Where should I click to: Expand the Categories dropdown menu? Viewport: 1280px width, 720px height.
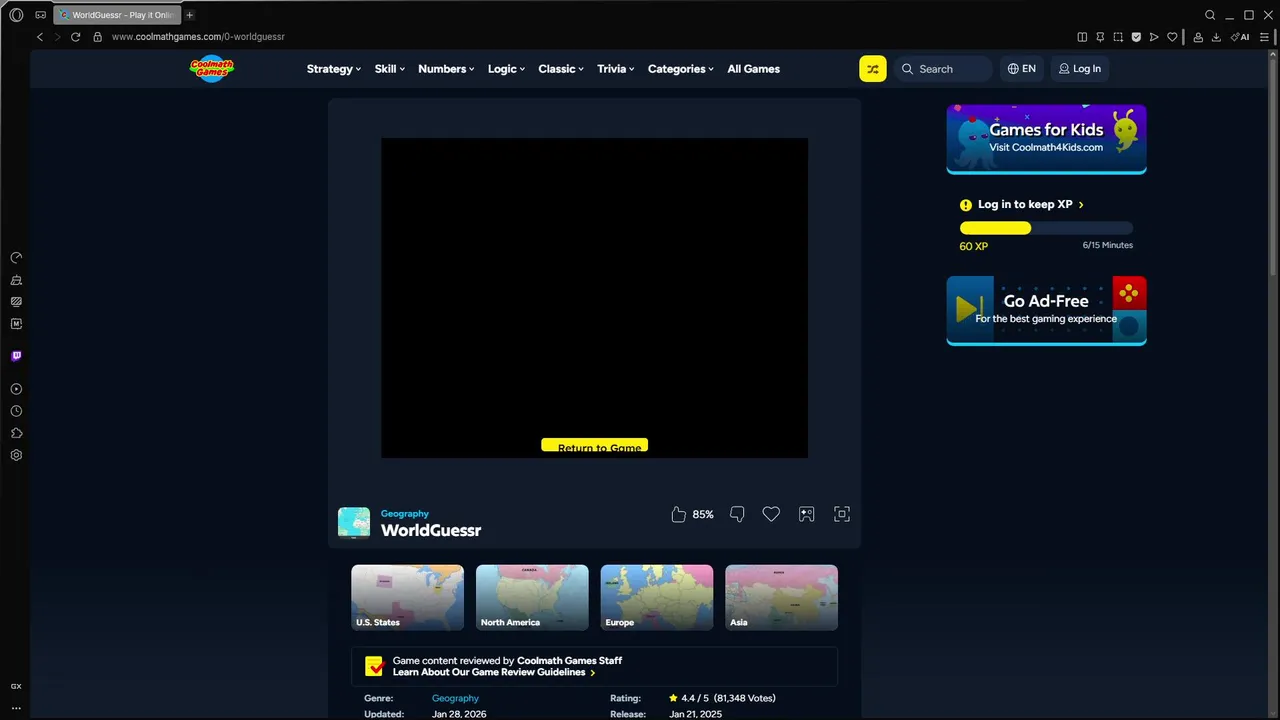[681, 69]
